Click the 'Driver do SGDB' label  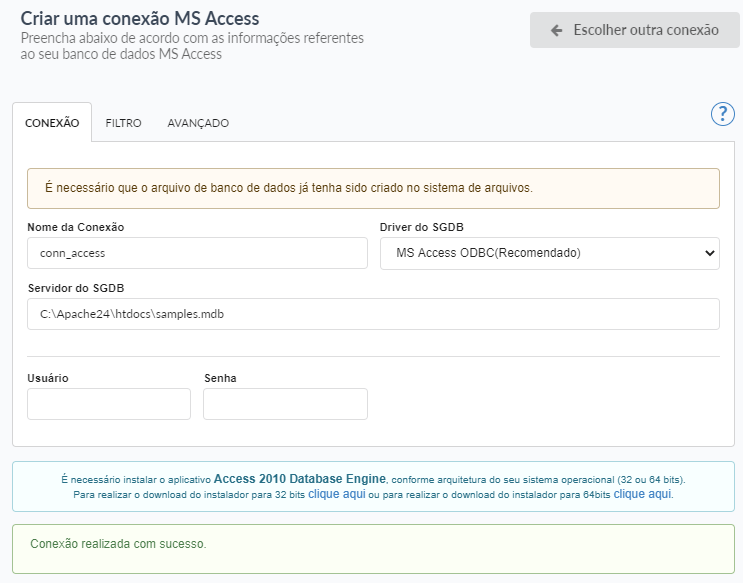point(421,227)
